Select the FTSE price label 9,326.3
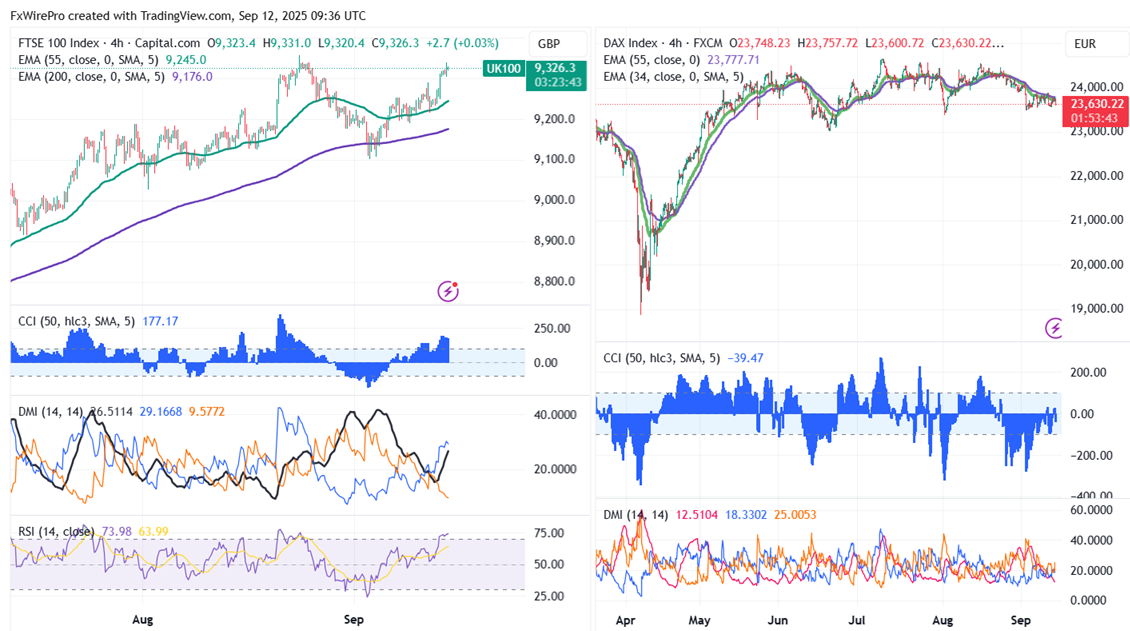 point(555,68)
